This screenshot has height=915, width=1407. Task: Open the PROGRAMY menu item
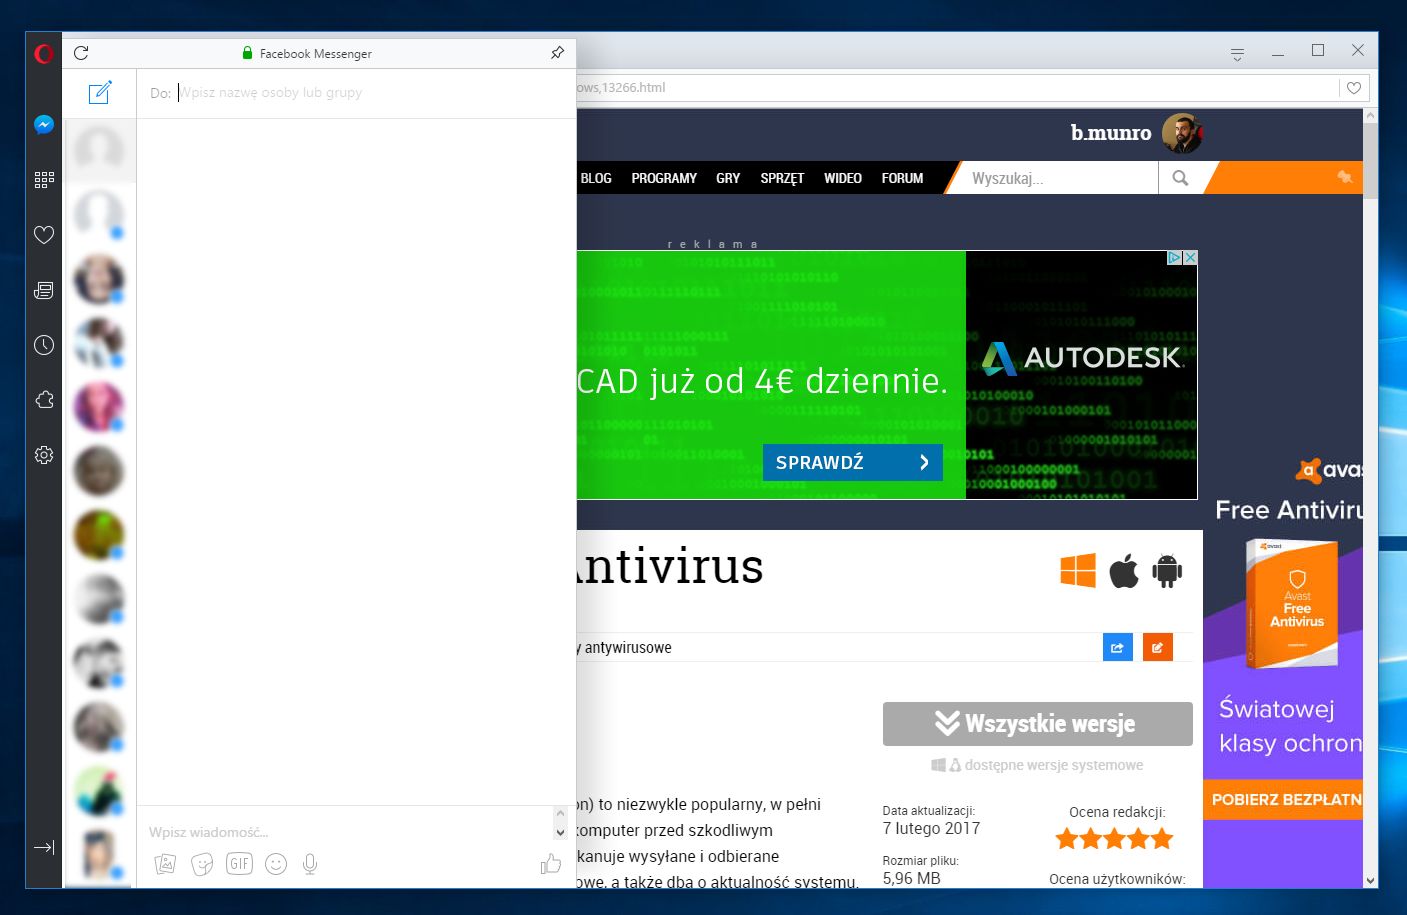pos(664,178)
